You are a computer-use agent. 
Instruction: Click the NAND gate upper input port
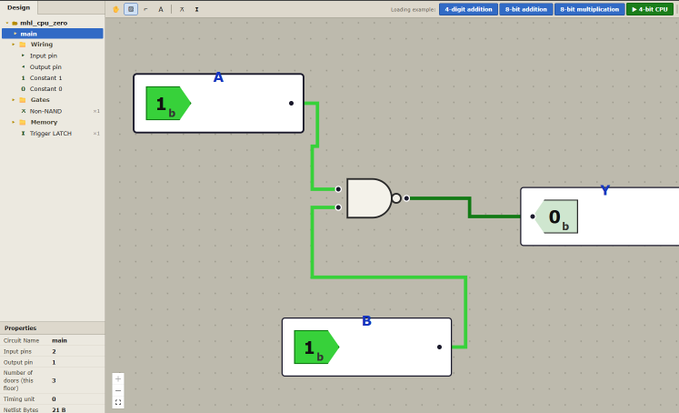(x=338, y=189)
